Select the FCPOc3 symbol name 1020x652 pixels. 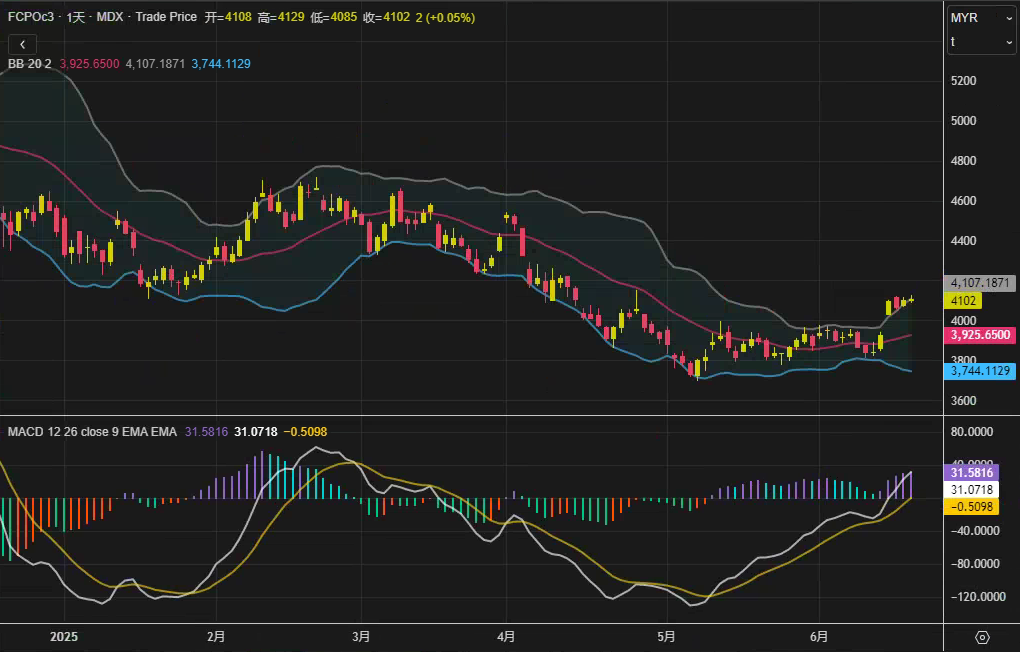[31, 17]
